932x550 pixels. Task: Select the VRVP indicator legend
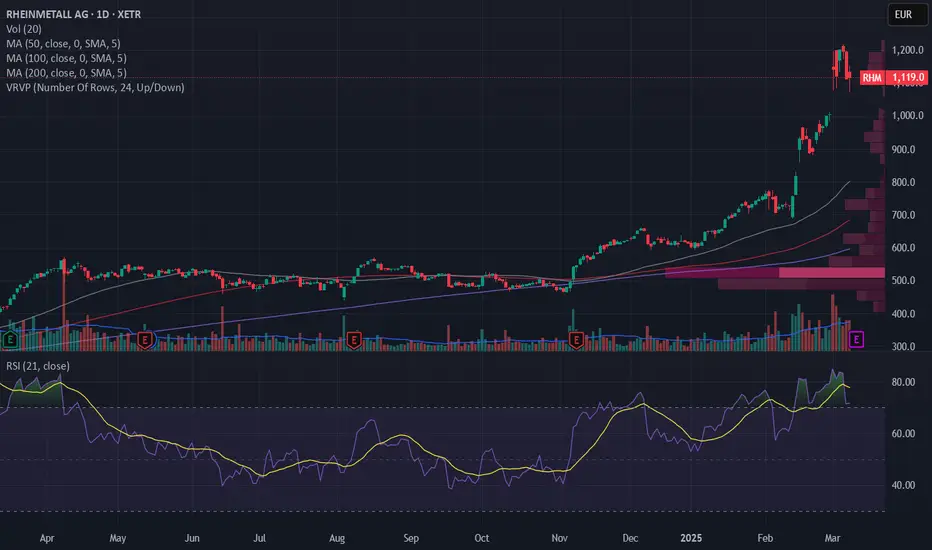pos(95,87)
